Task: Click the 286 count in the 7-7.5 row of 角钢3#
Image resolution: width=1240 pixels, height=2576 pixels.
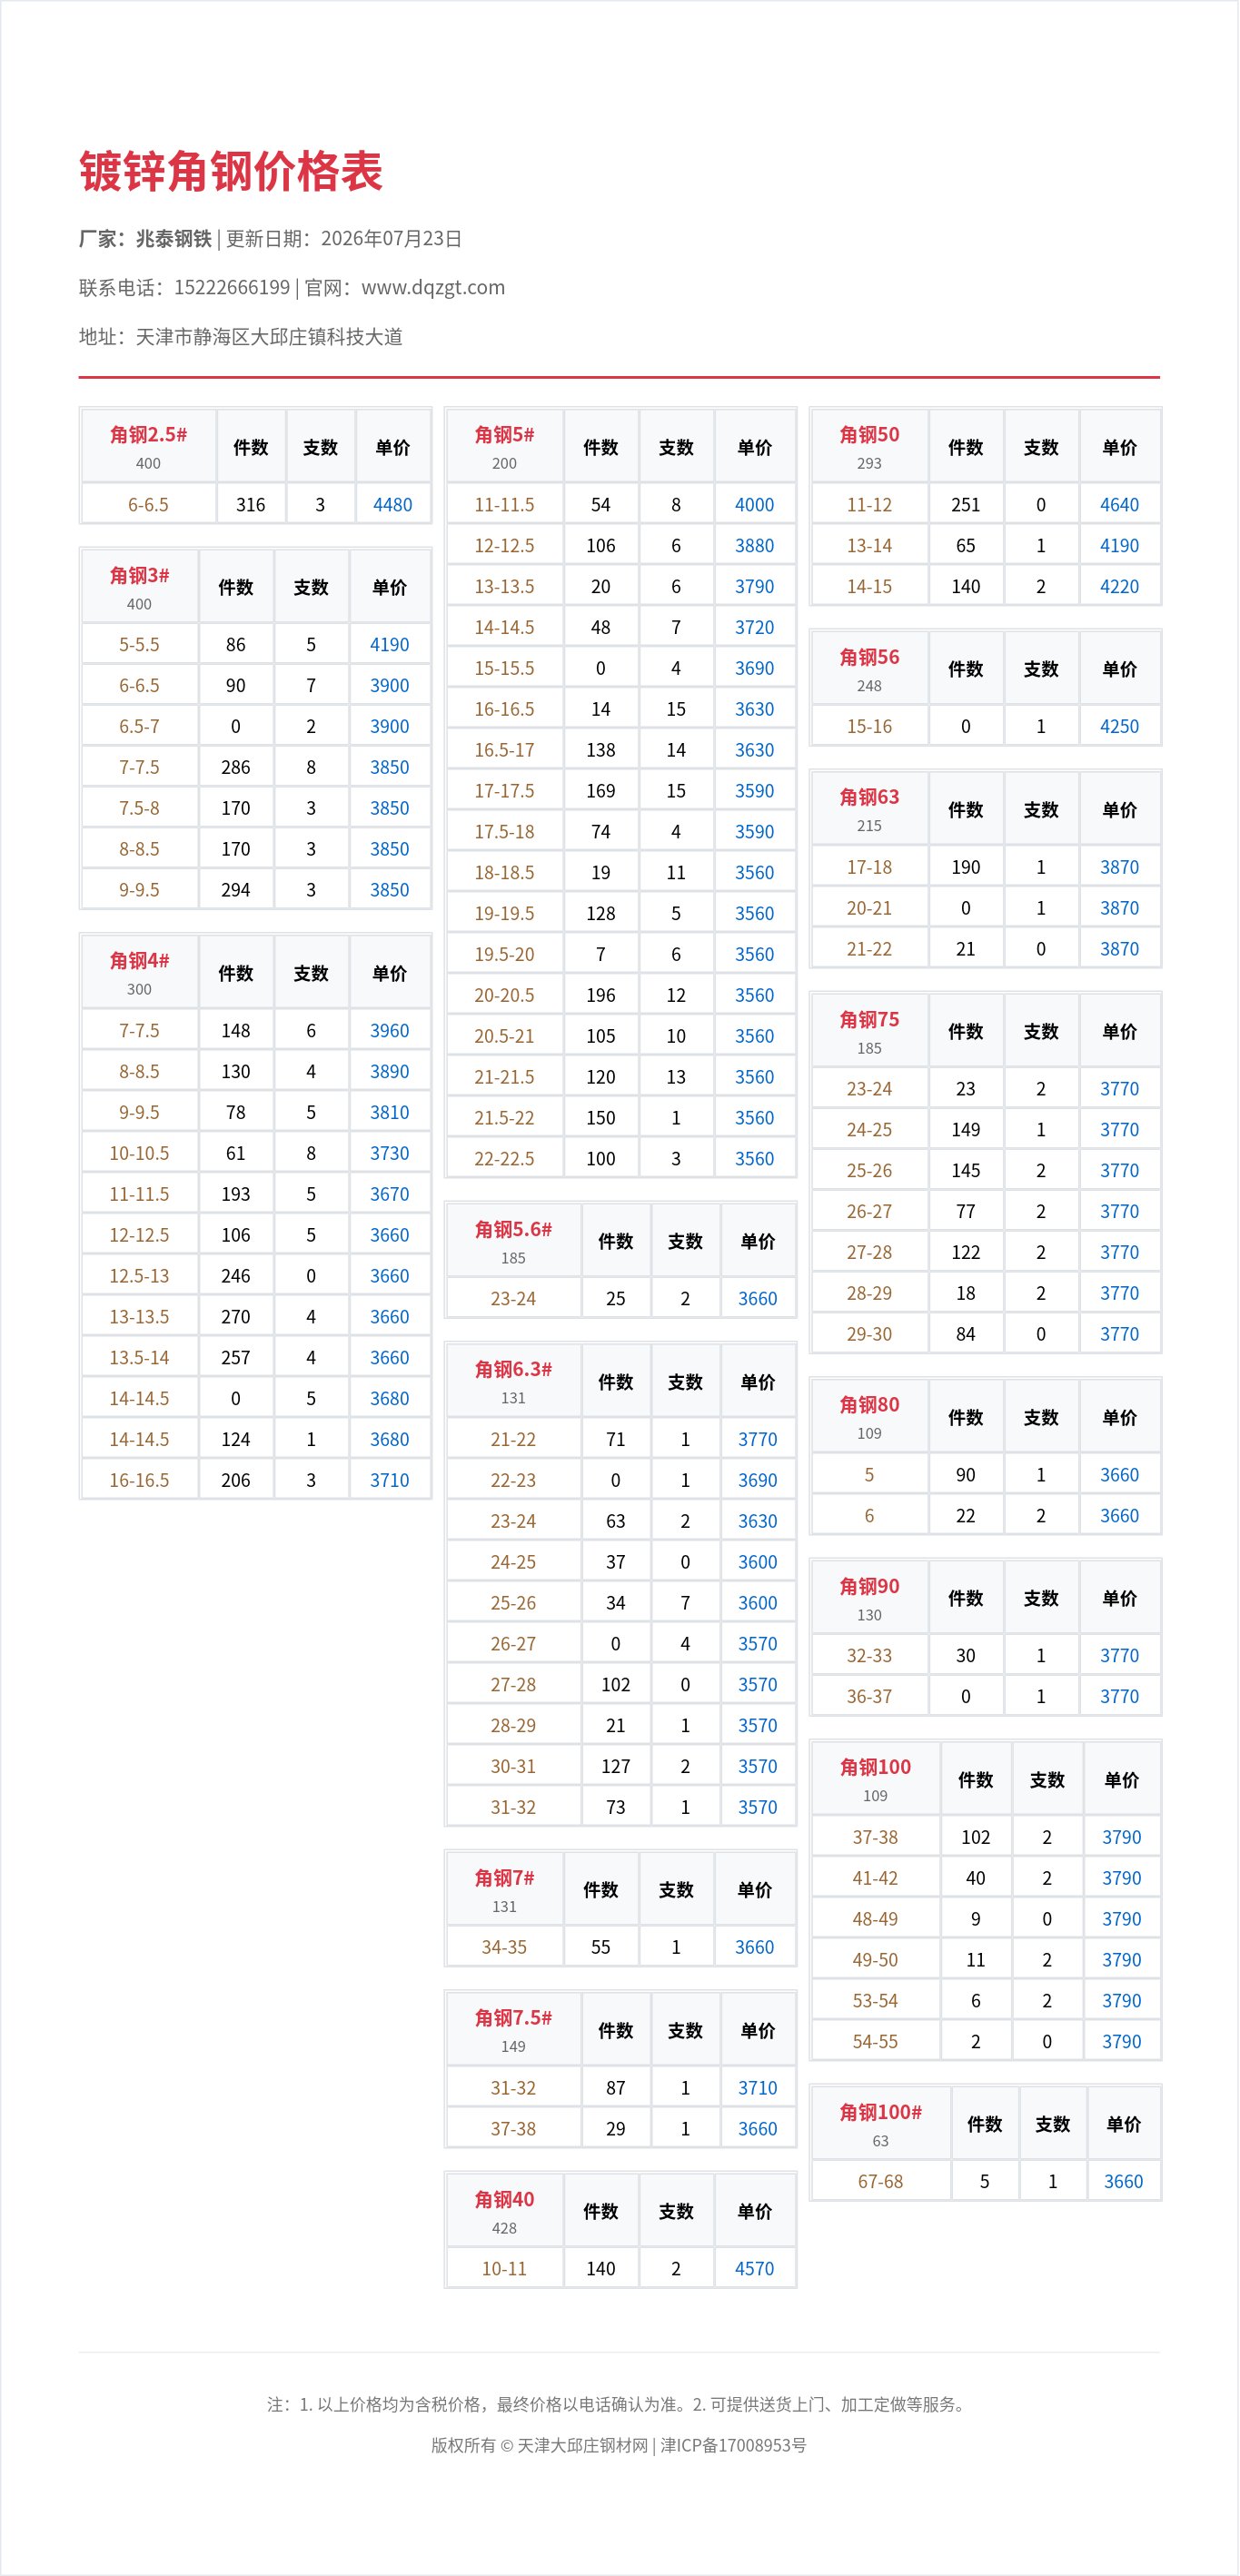Action: (x=236, y=767)
